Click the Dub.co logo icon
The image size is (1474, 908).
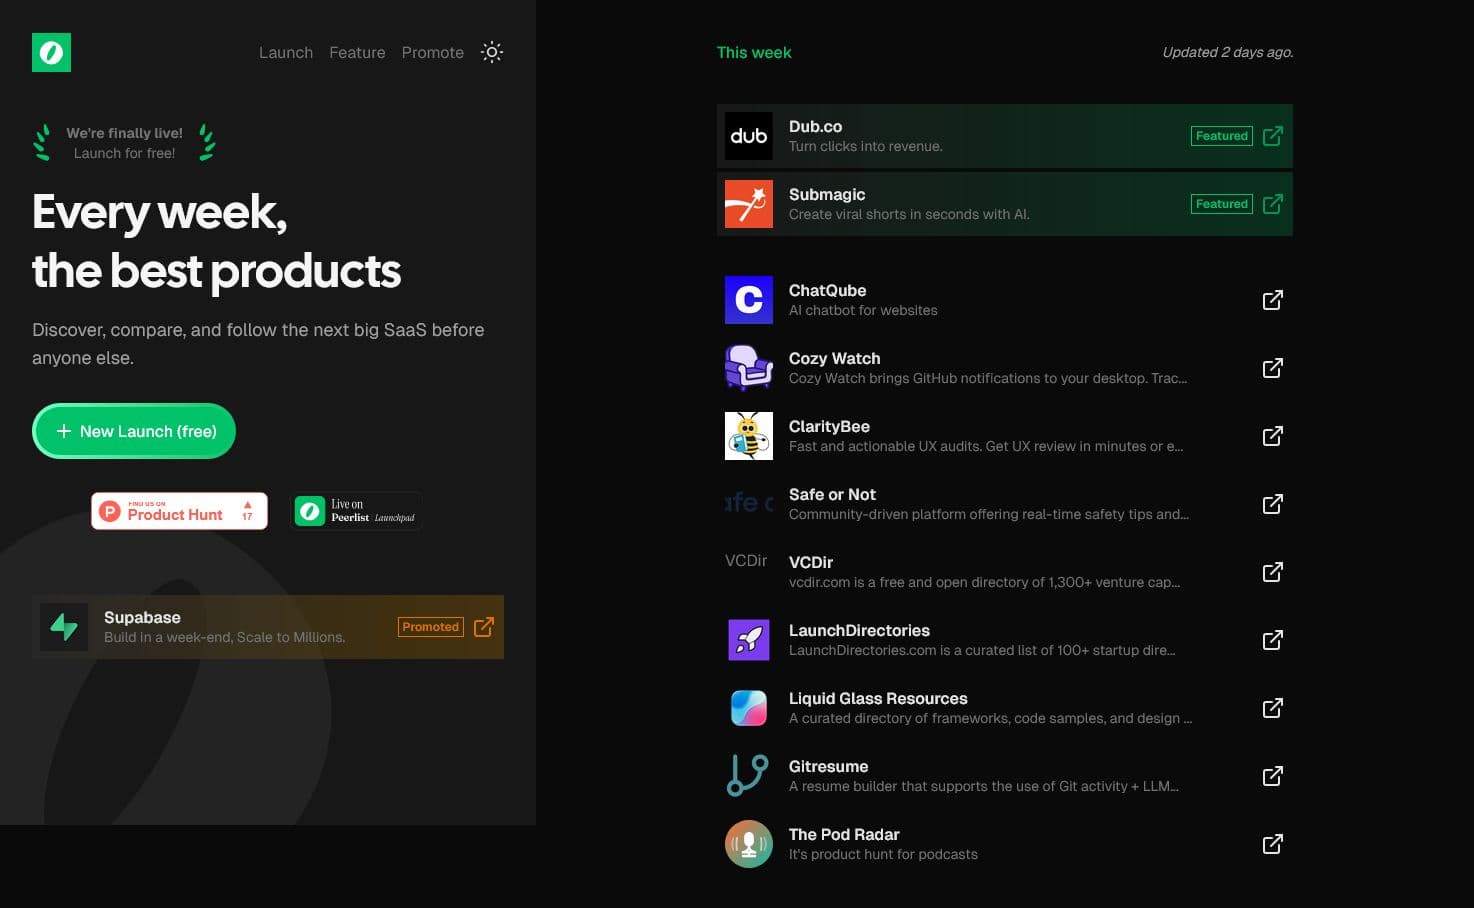[748, 135]
